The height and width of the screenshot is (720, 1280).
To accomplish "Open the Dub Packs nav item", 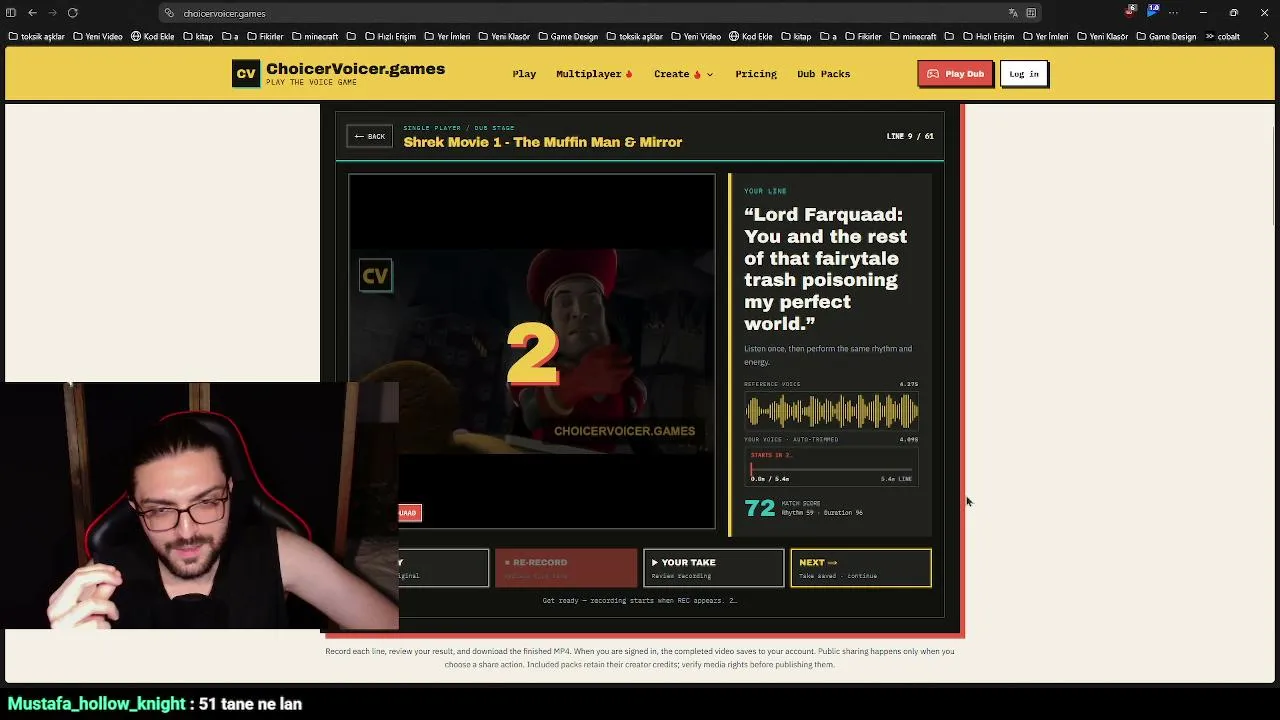I will click(824, 74).
